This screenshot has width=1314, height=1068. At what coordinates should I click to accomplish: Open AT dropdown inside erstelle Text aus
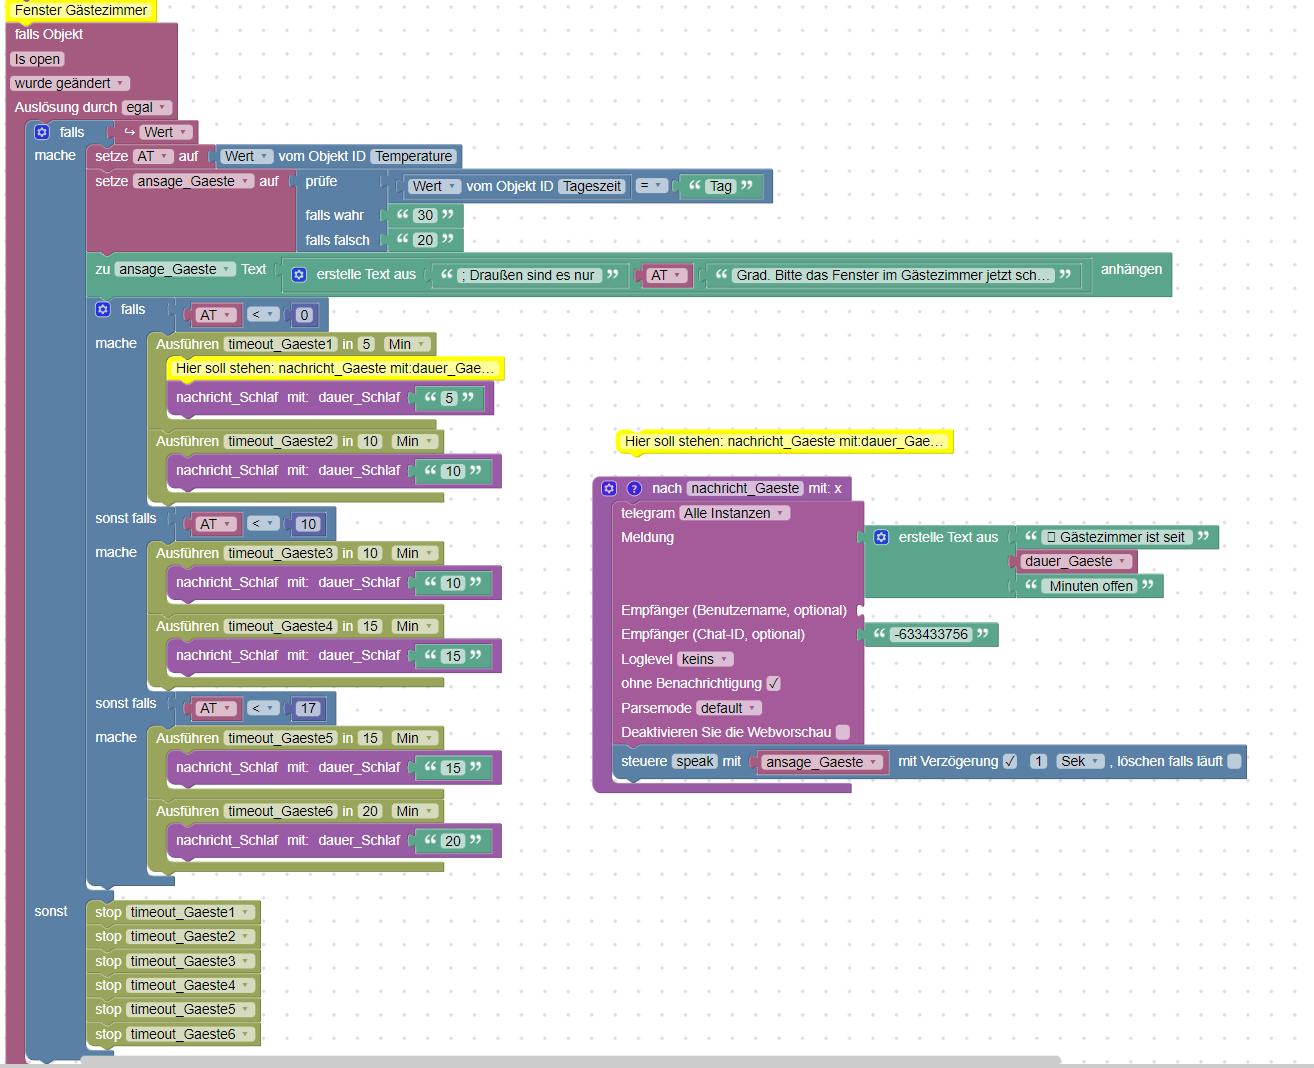coord(666,275)
